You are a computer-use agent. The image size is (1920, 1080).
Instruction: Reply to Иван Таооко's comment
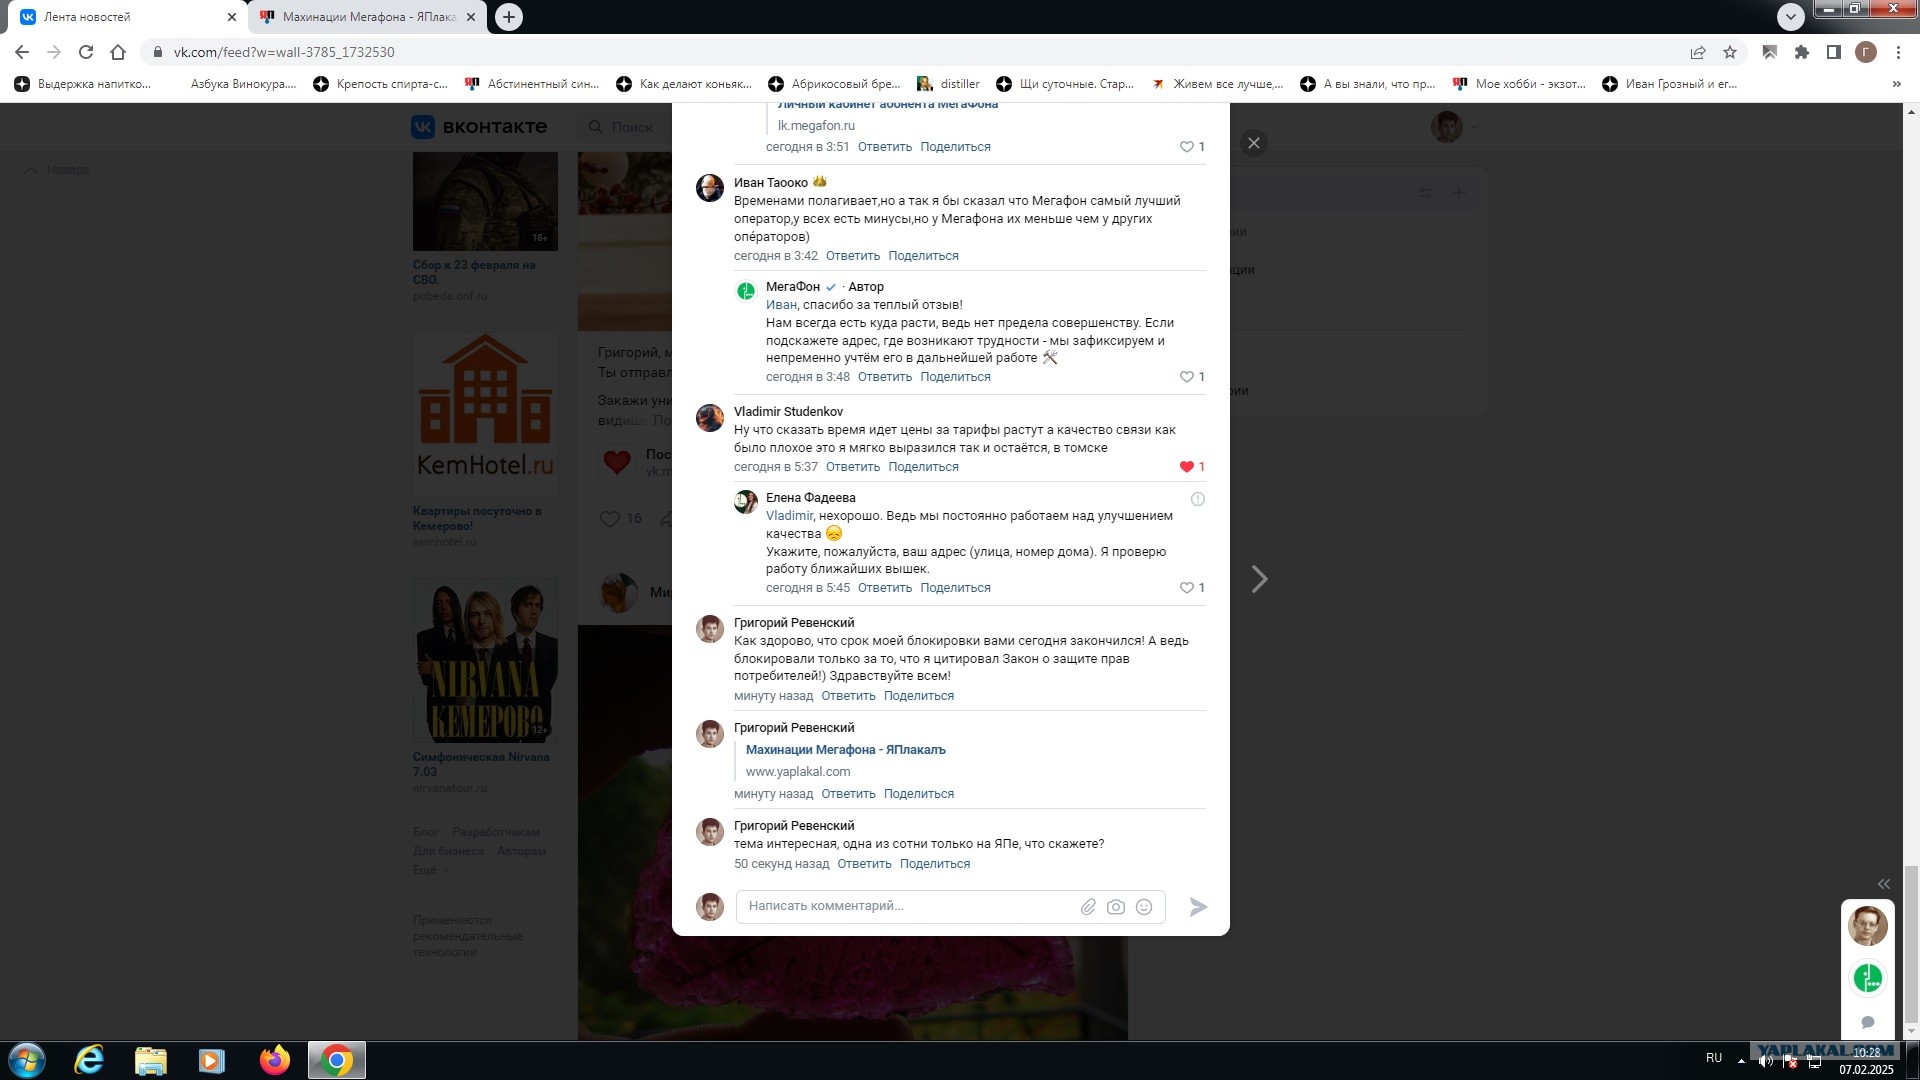(853, 256)
